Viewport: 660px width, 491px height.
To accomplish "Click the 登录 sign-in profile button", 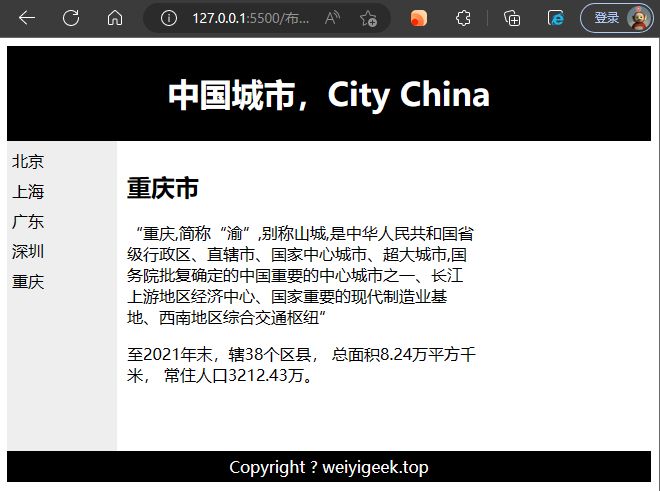I will point(616,18).
